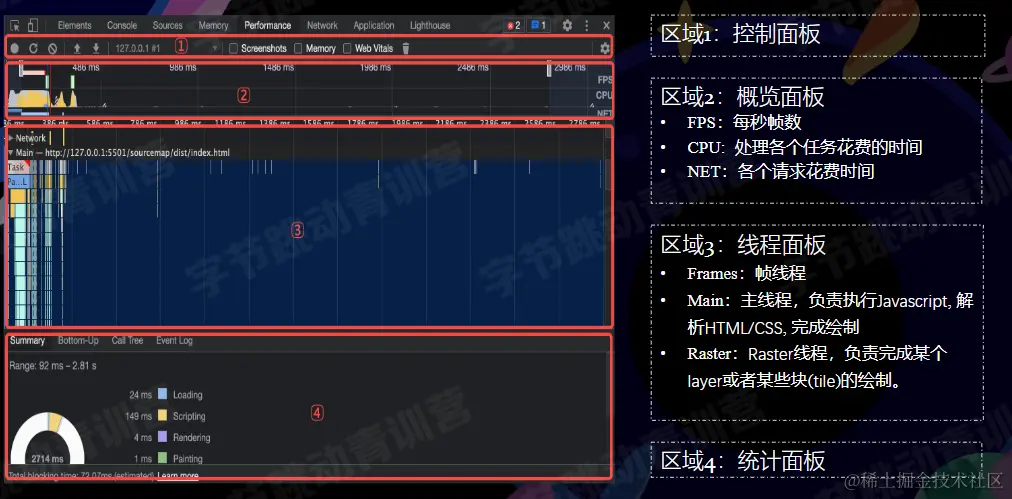Click the blue issues count badge

pos(538,25)
